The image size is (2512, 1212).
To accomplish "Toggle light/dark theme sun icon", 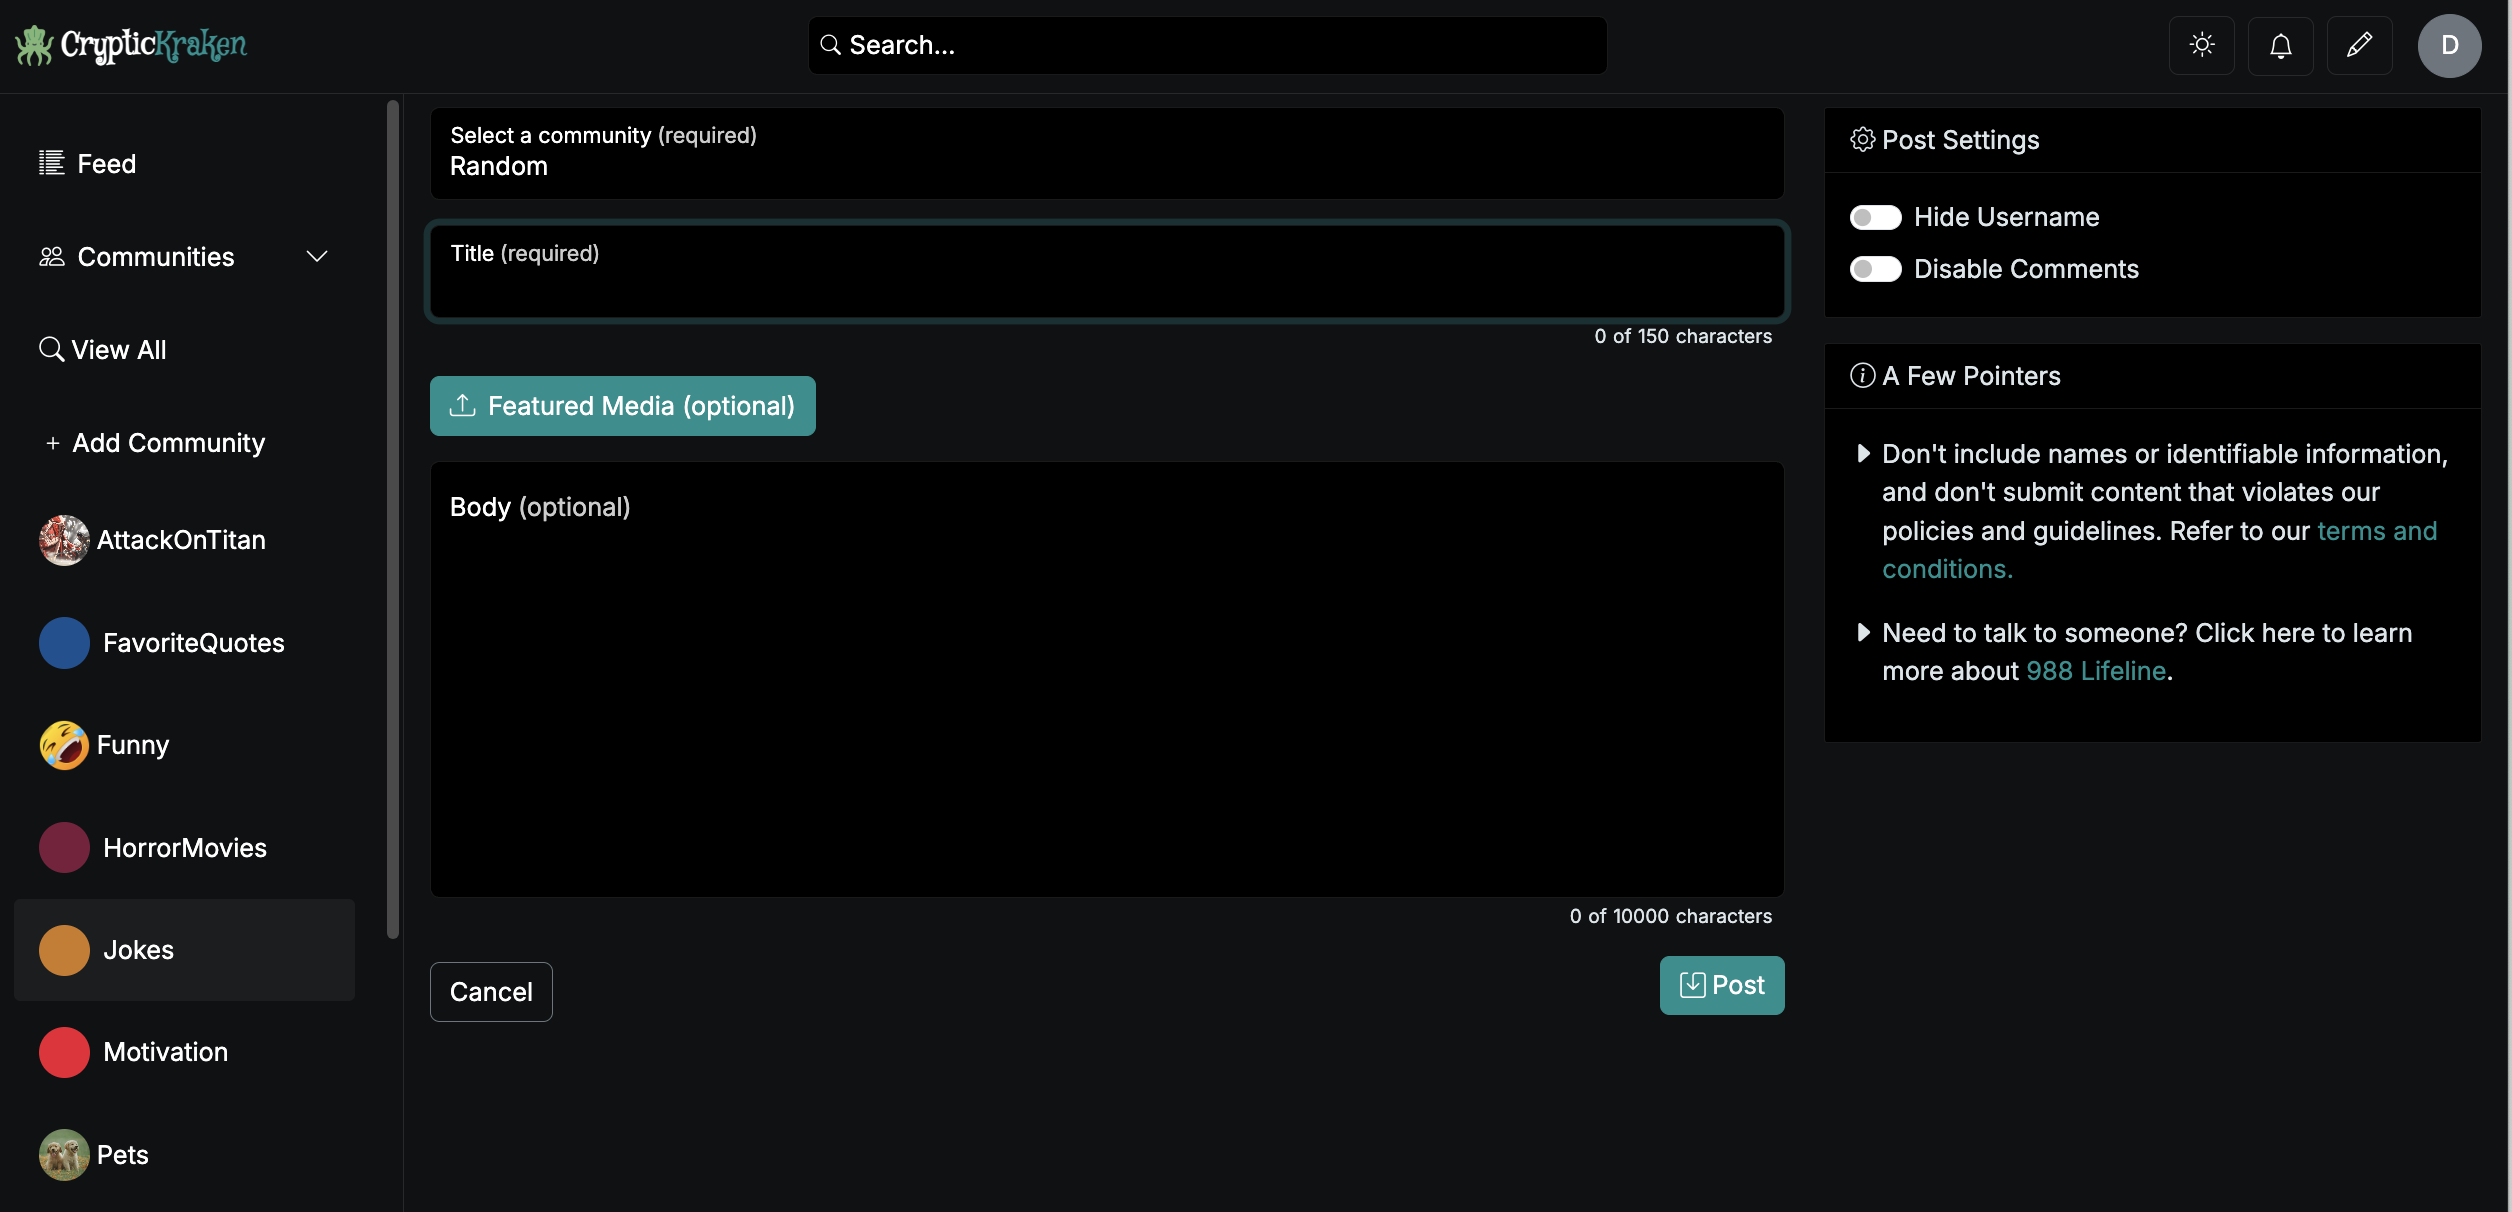I will 2201,45.
